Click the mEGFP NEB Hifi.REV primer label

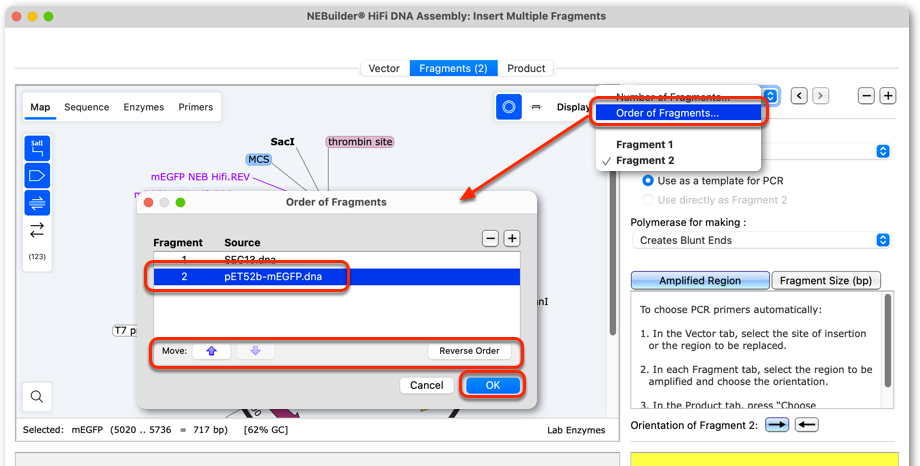coord(200,177)
